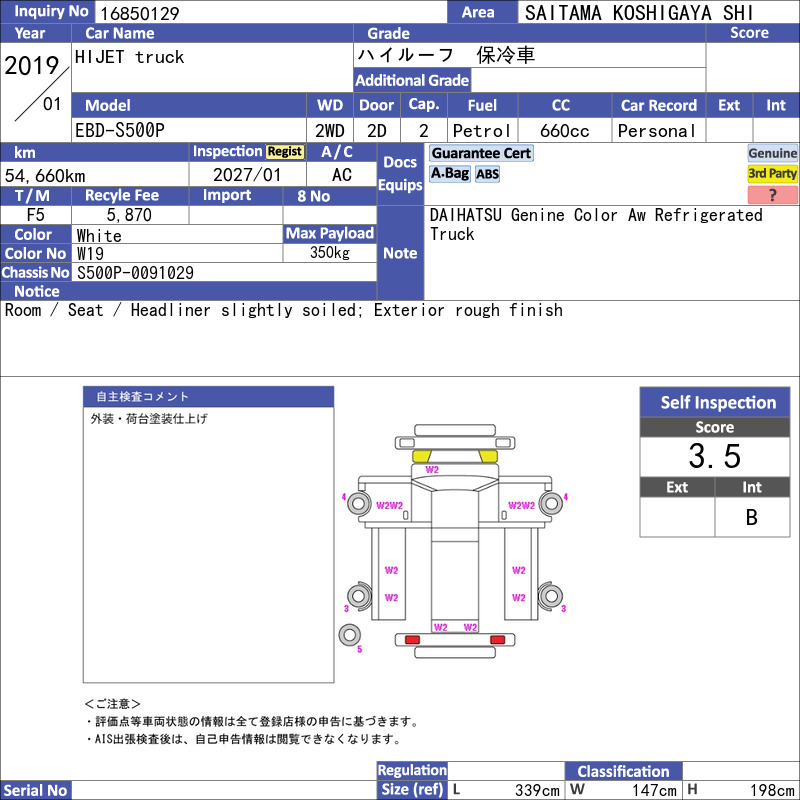800x800 pixels.
Task: Click the inquiry number 16850129
Action: 140,13
